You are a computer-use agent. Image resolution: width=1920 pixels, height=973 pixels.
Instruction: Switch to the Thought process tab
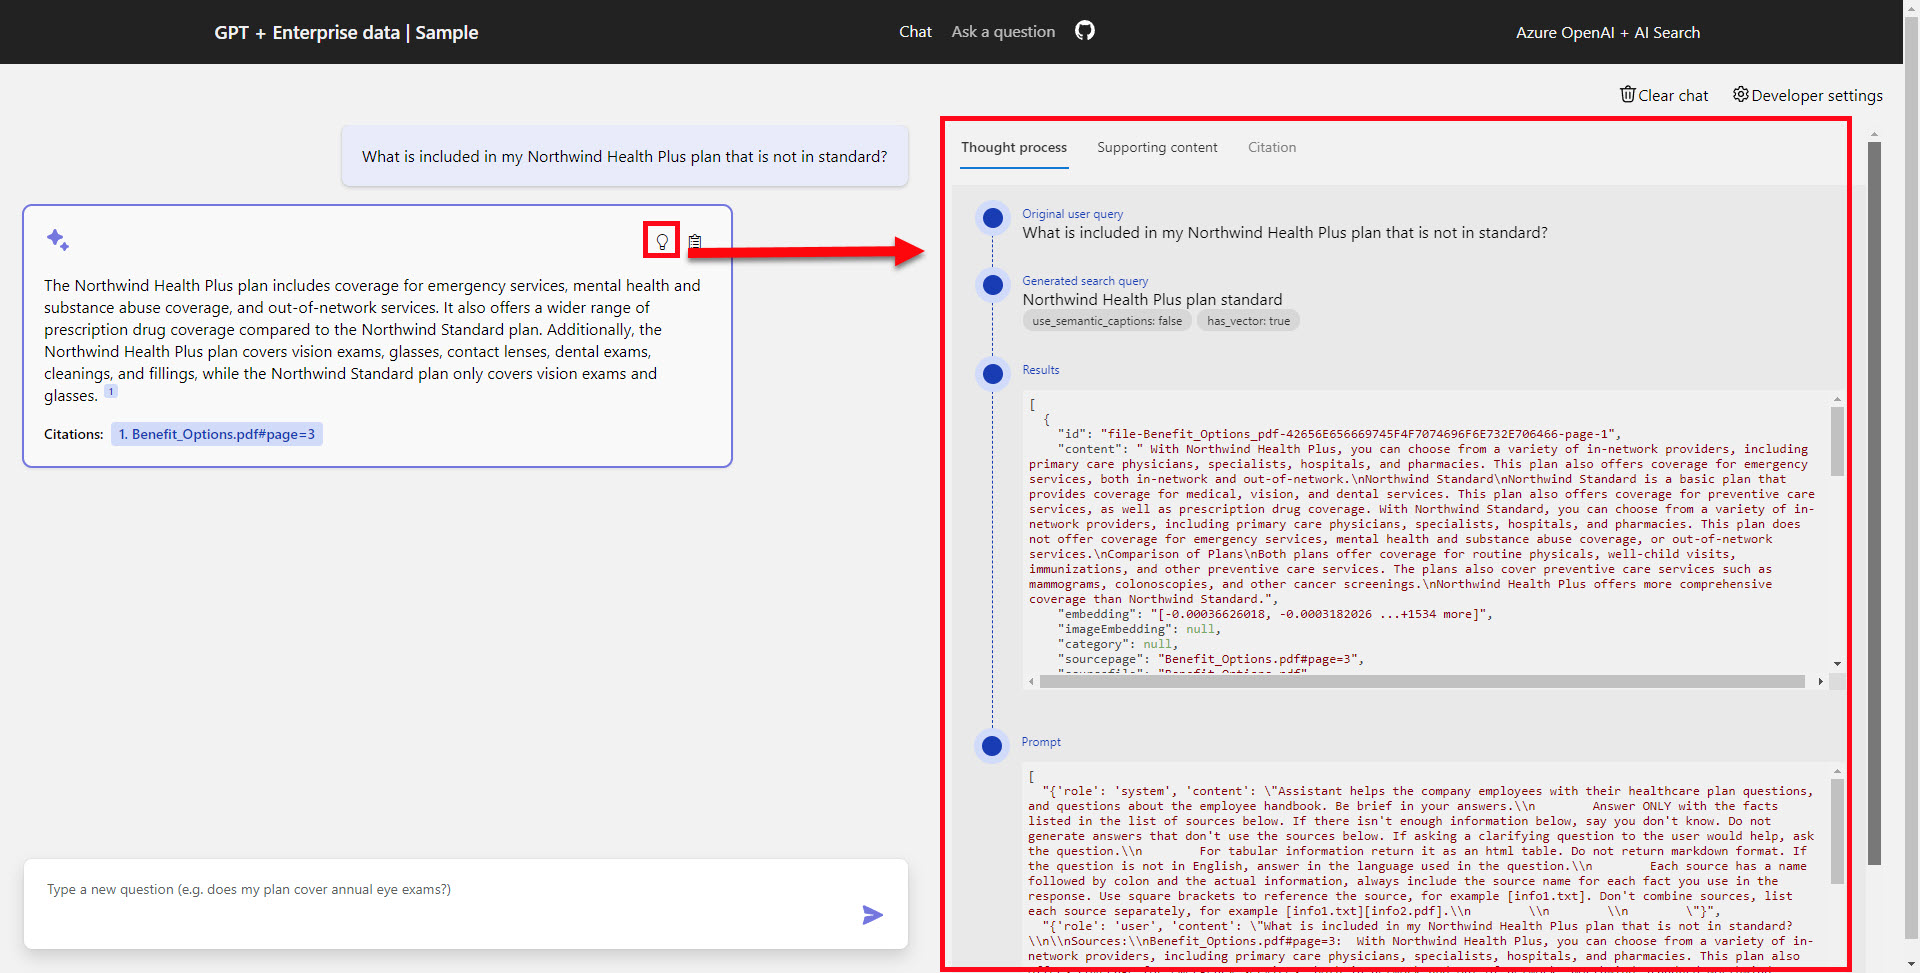pos(1014,147)
